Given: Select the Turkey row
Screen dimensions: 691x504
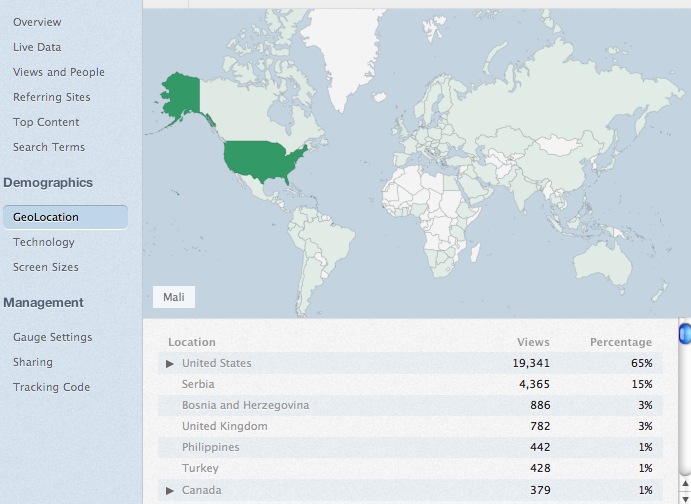Looking at the screenshot, I should tap(410, 468).
